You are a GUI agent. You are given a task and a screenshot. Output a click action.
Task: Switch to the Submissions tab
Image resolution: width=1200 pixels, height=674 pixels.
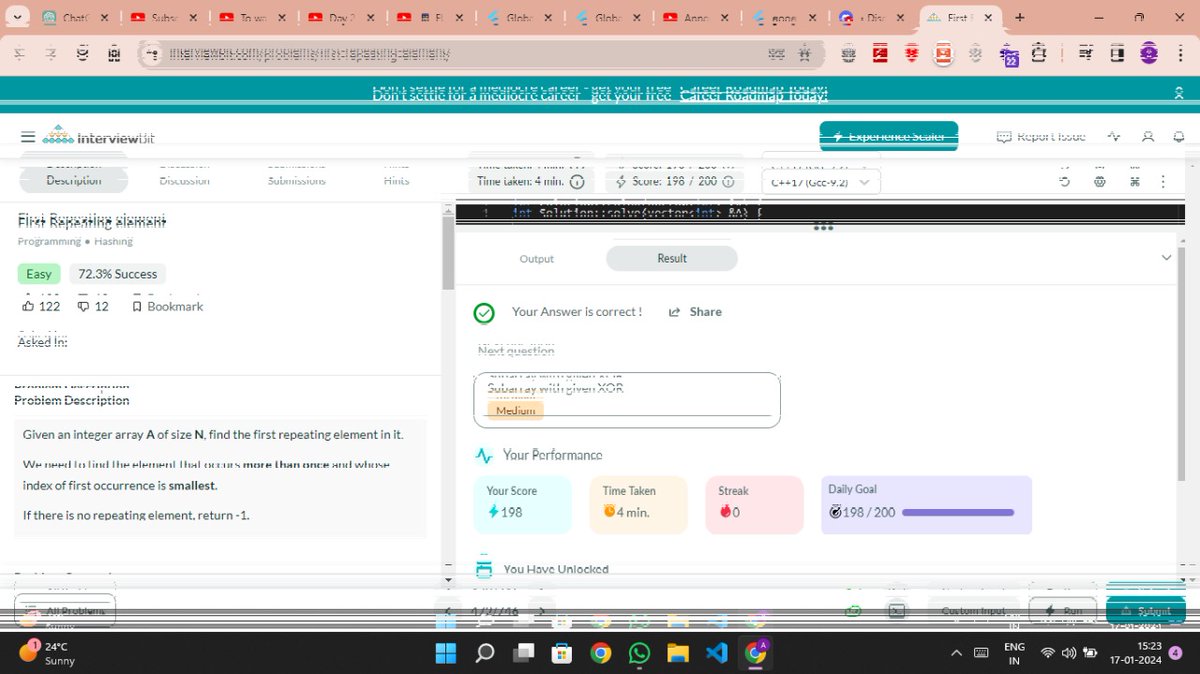tap(296, 180)
